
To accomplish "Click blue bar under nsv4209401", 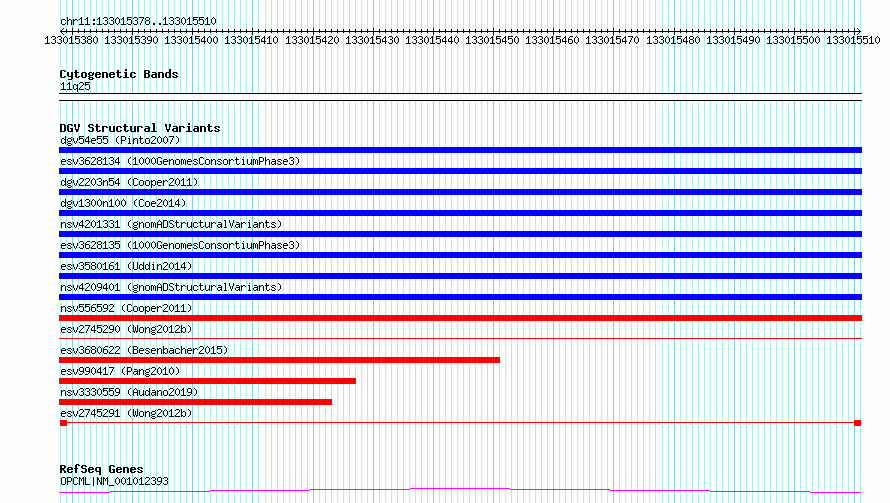I will point(460,297).
